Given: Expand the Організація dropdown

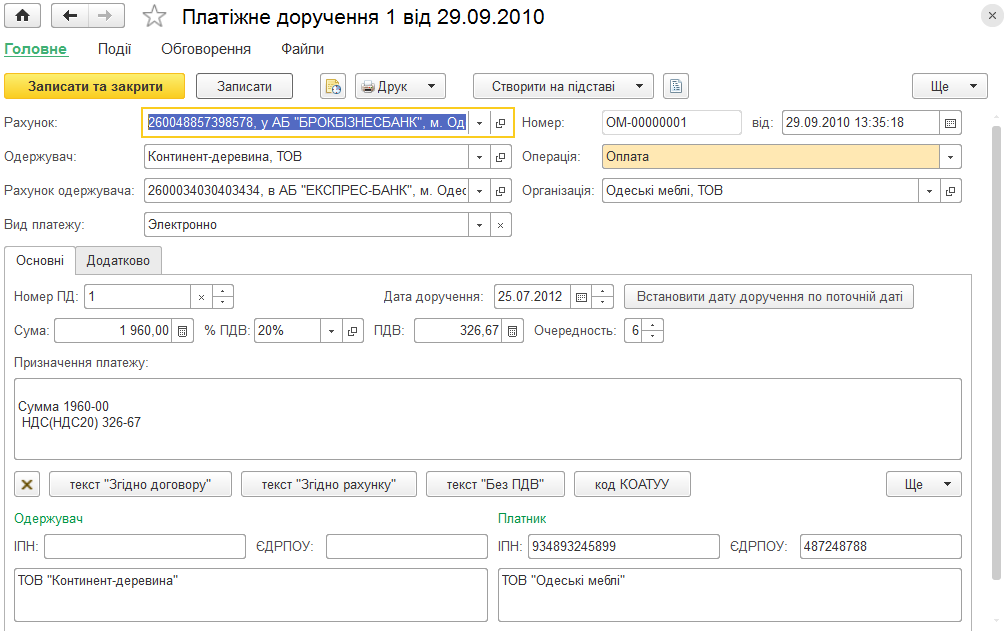Looking at the screenshot, I should [929, 191].
